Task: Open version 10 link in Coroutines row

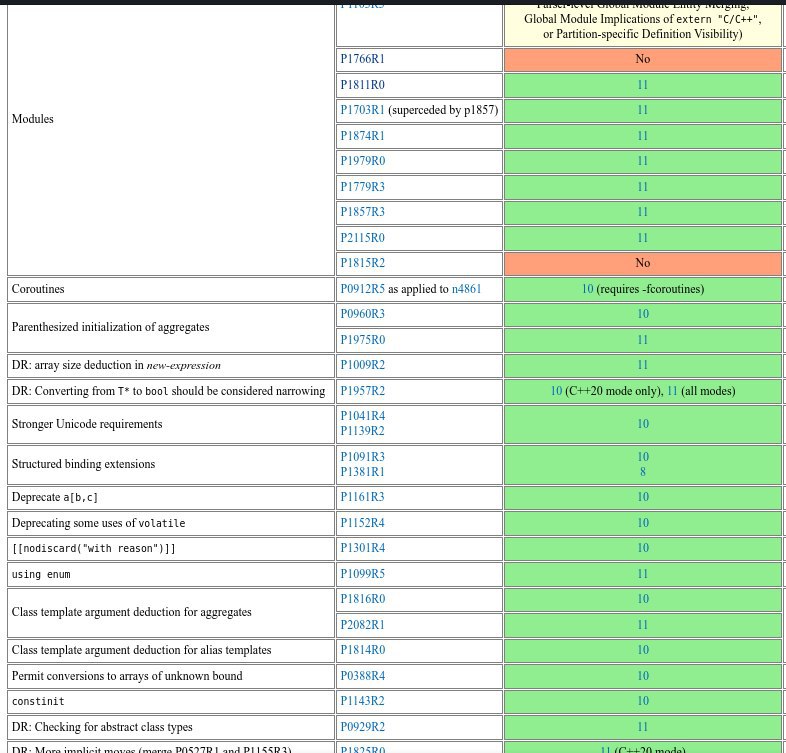Action: (x=587, y=289)
